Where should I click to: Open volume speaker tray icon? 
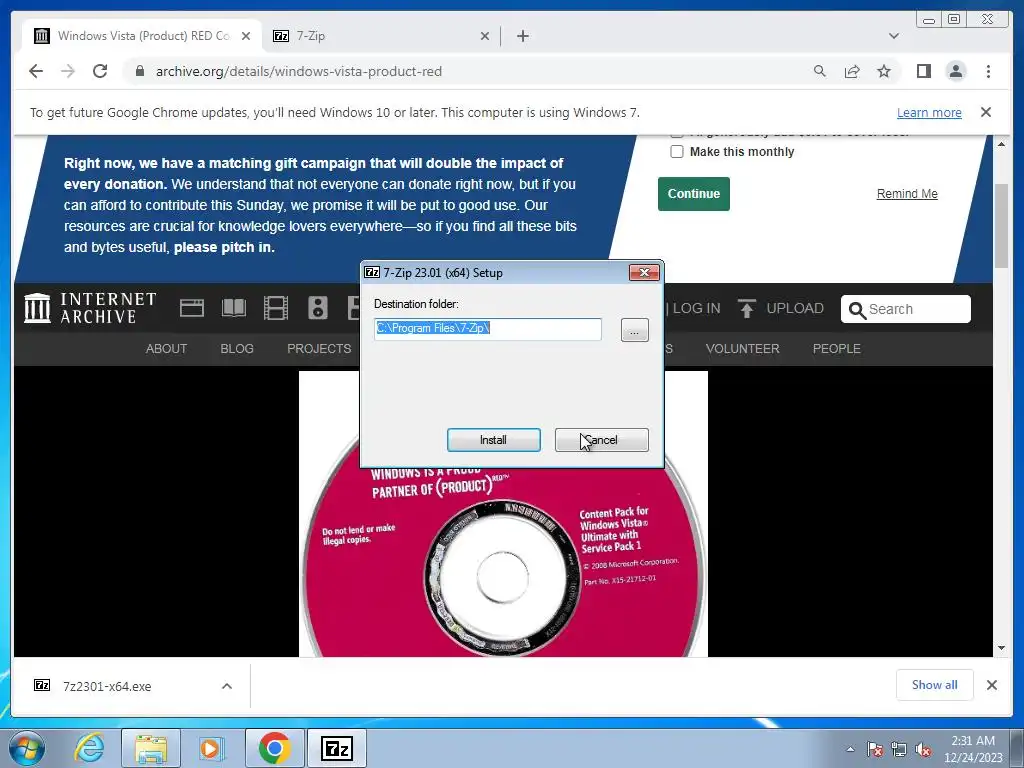pos(923,749)
